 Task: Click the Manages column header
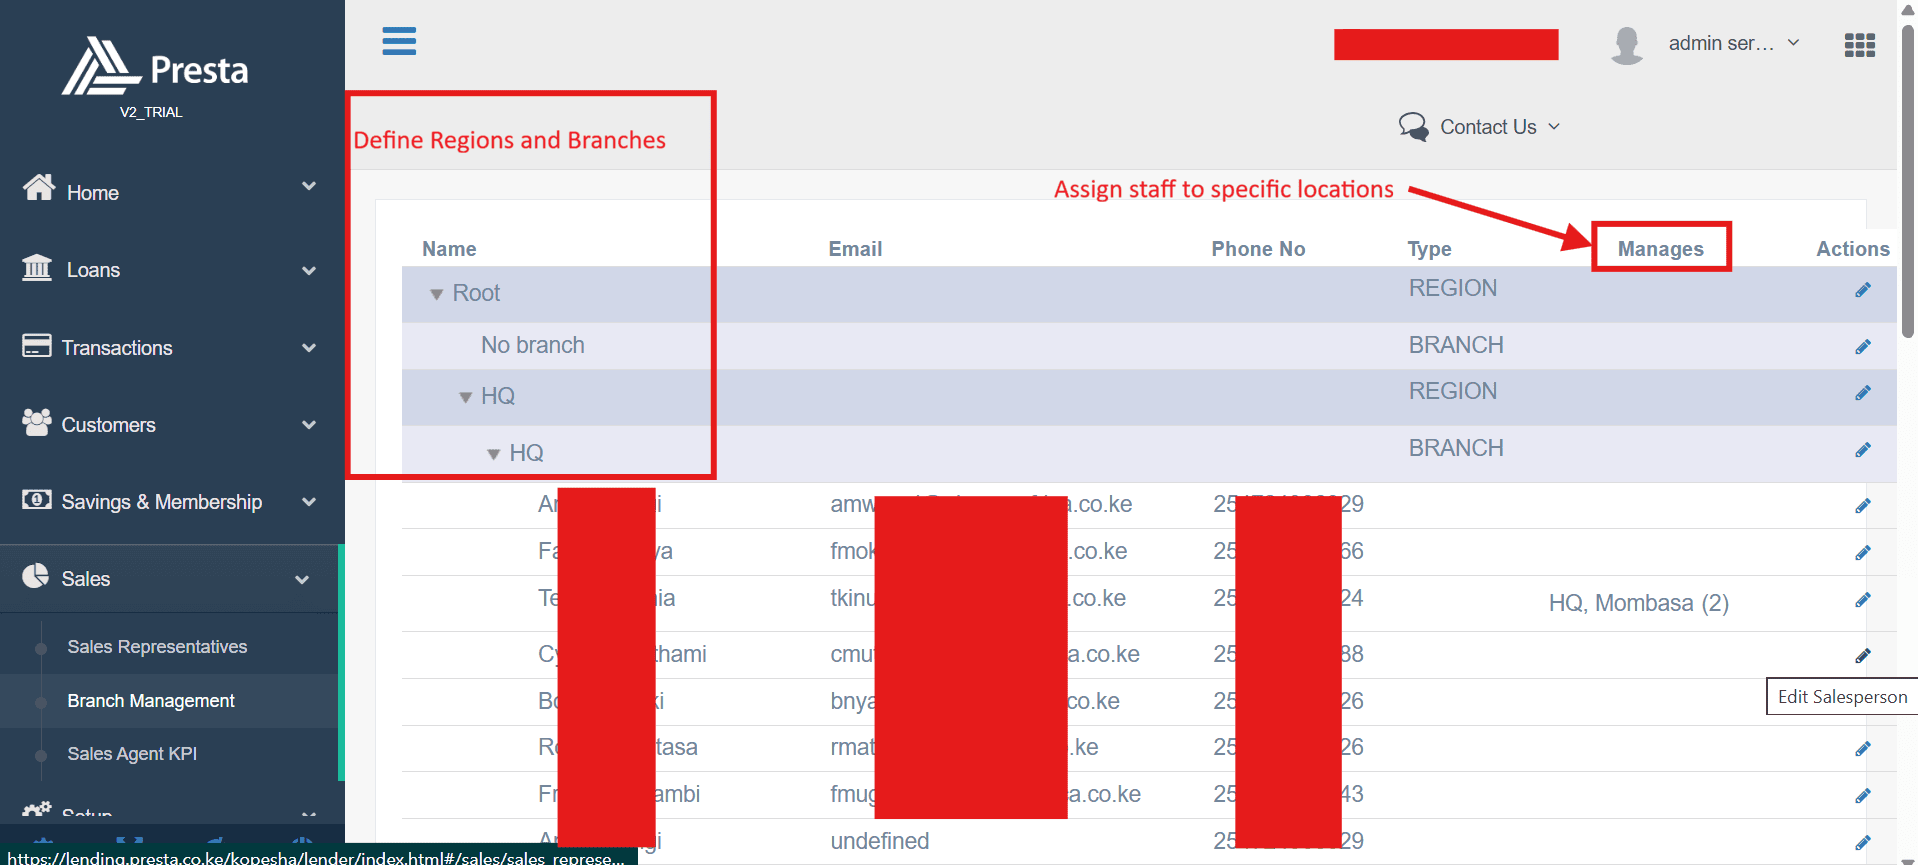[x=1660, y=249]
